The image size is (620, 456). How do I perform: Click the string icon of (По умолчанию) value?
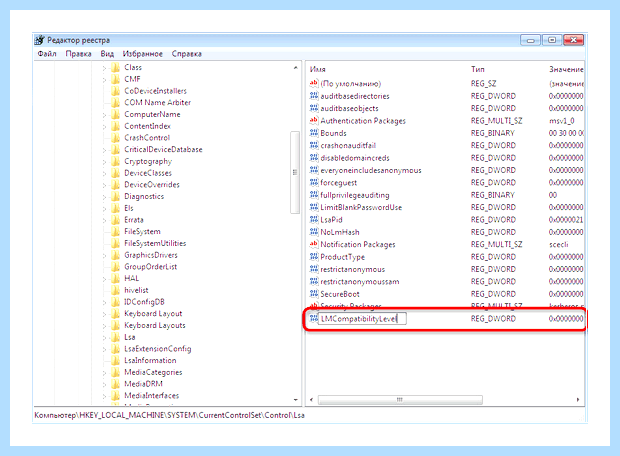[x=314, y=83]
